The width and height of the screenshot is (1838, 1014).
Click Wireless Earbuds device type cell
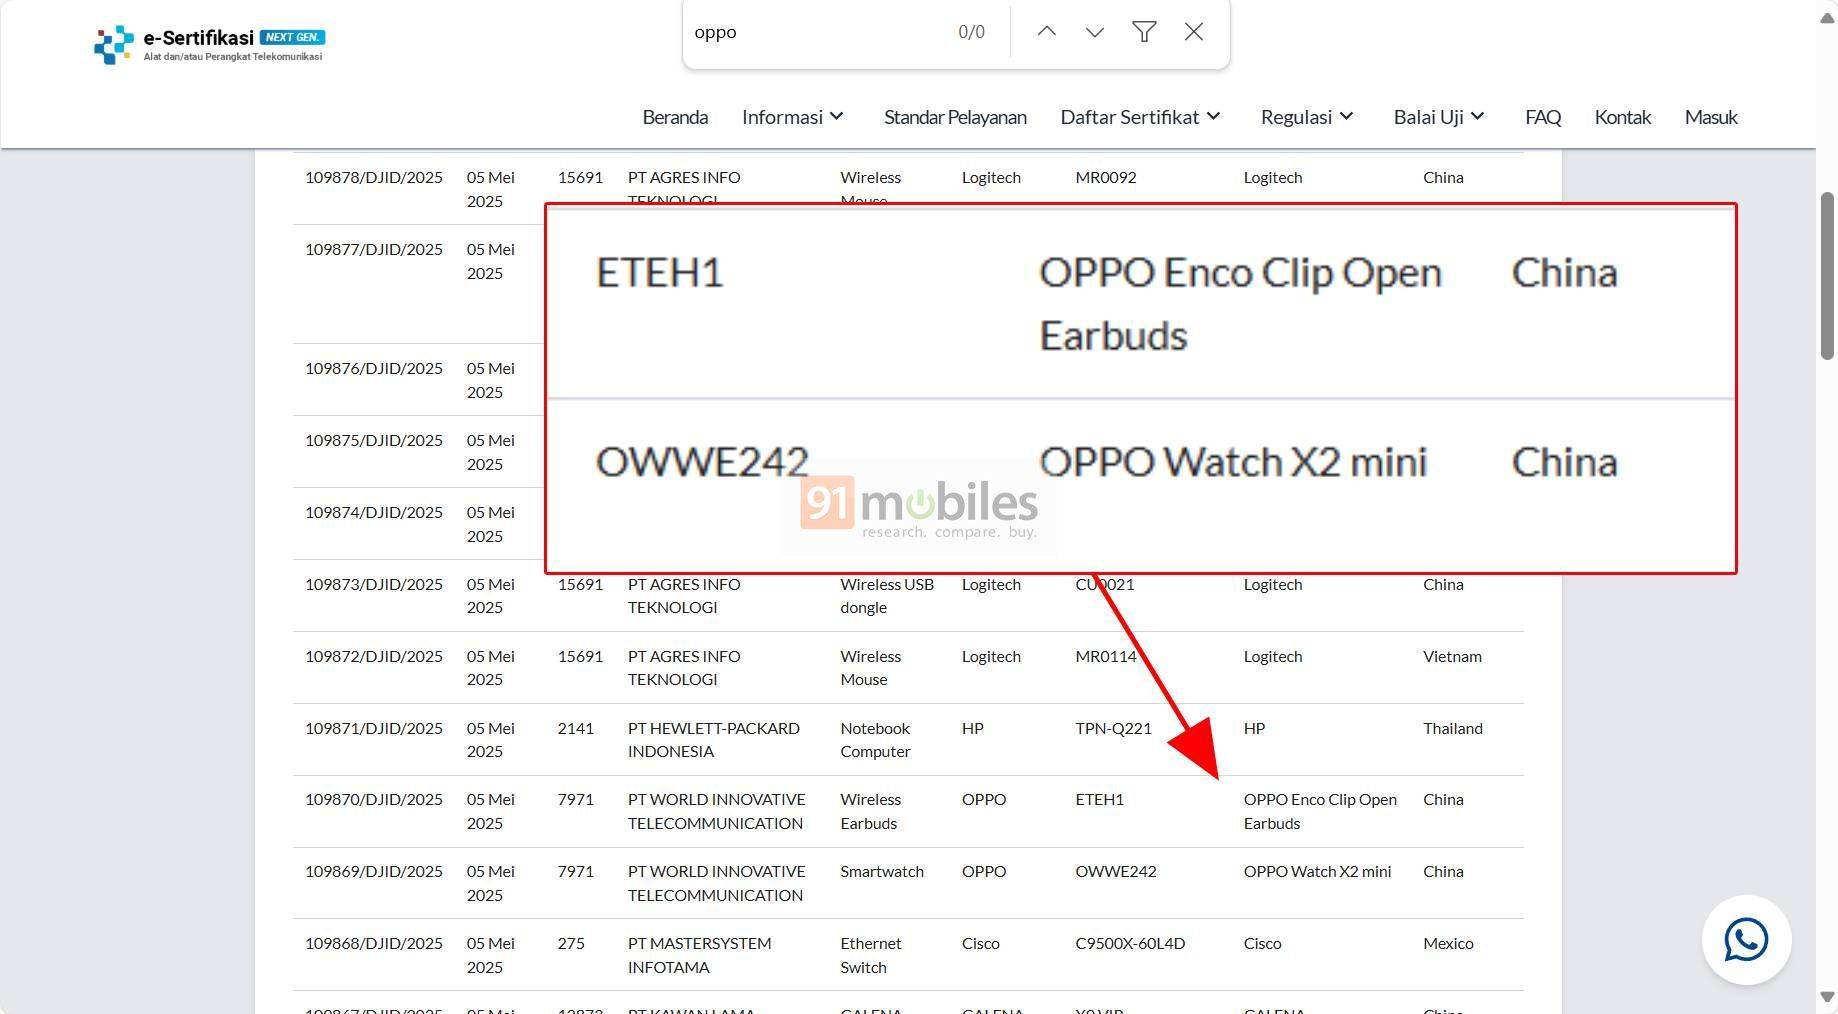click(x=870, y=812)
